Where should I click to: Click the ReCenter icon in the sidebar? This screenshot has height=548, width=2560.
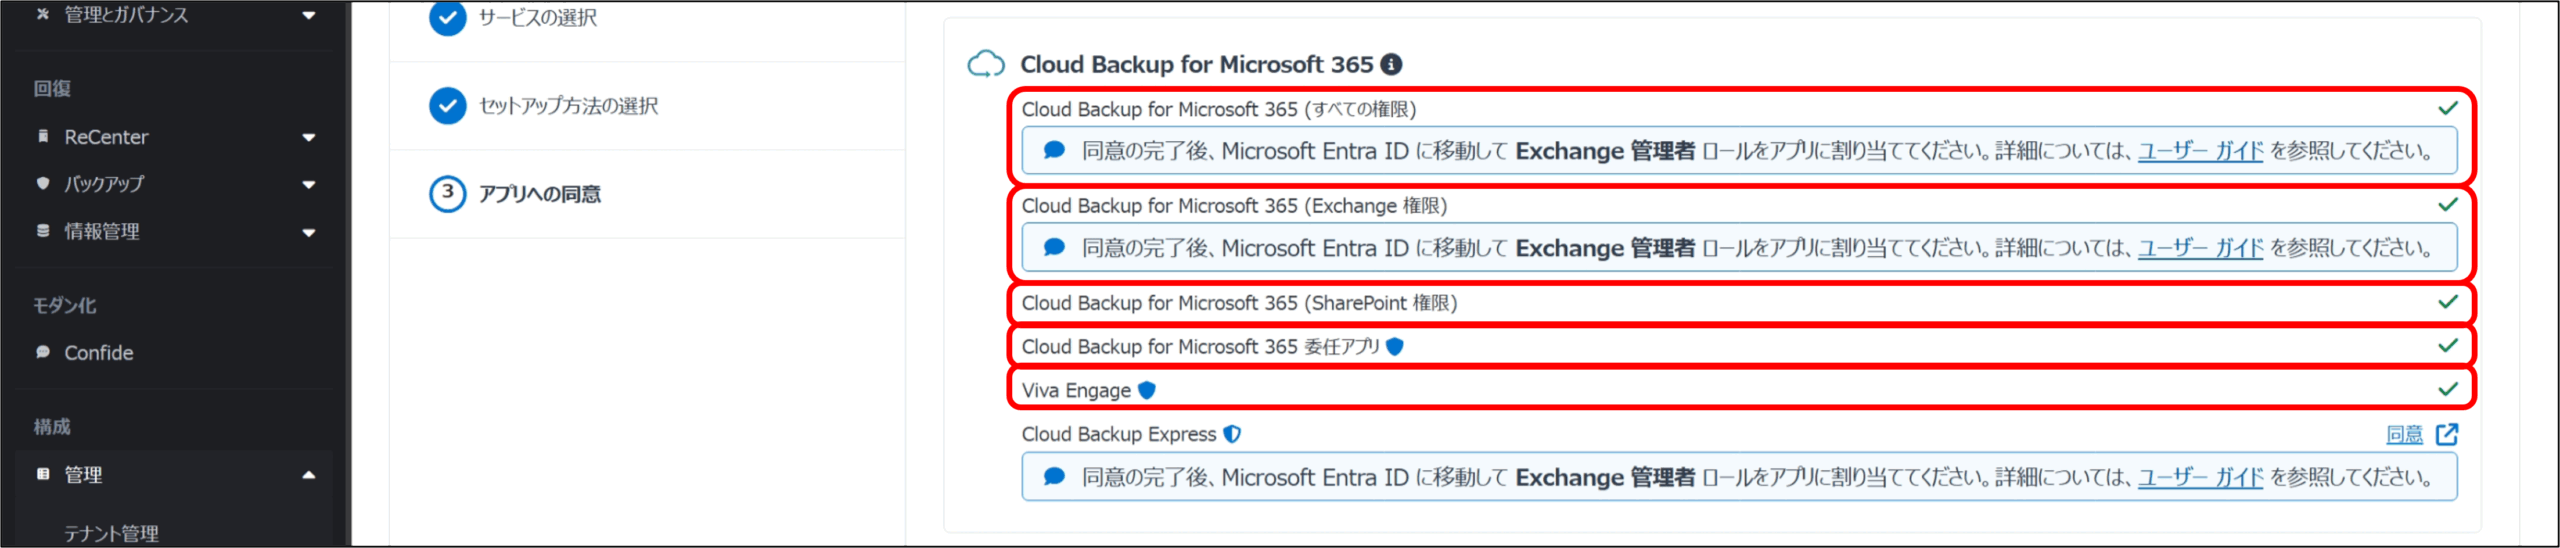tap(43, 136)
